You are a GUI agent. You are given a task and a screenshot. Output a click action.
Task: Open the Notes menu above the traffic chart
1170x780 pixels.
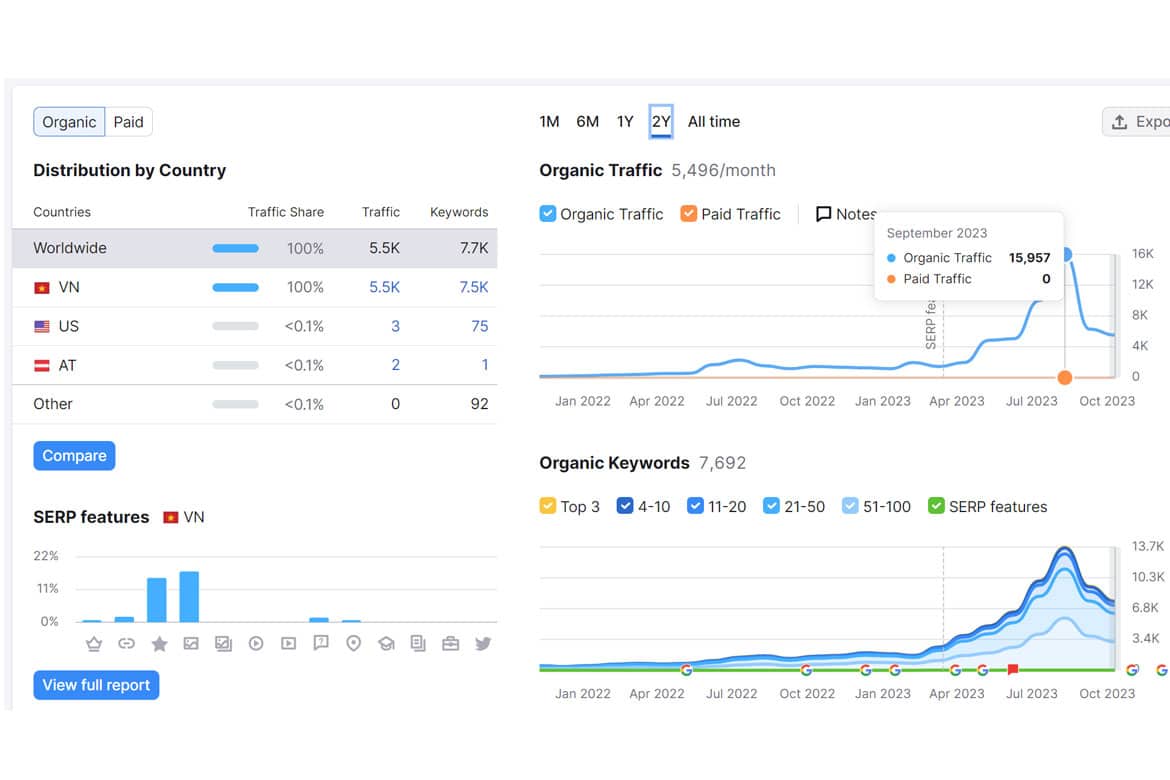pyautogui.click(x=846, y=214)
